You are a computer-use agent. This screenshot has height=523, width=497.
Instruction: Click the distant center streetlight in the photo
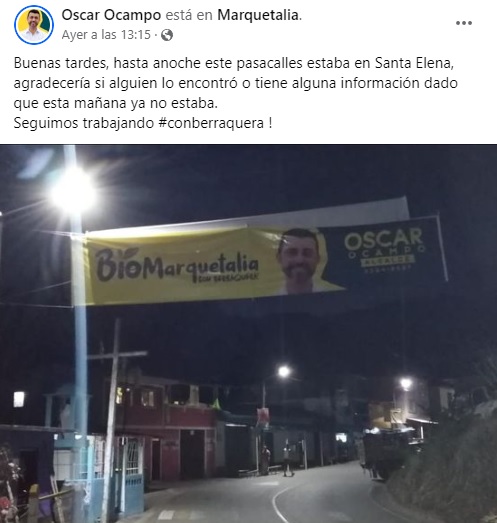point(284,371)
